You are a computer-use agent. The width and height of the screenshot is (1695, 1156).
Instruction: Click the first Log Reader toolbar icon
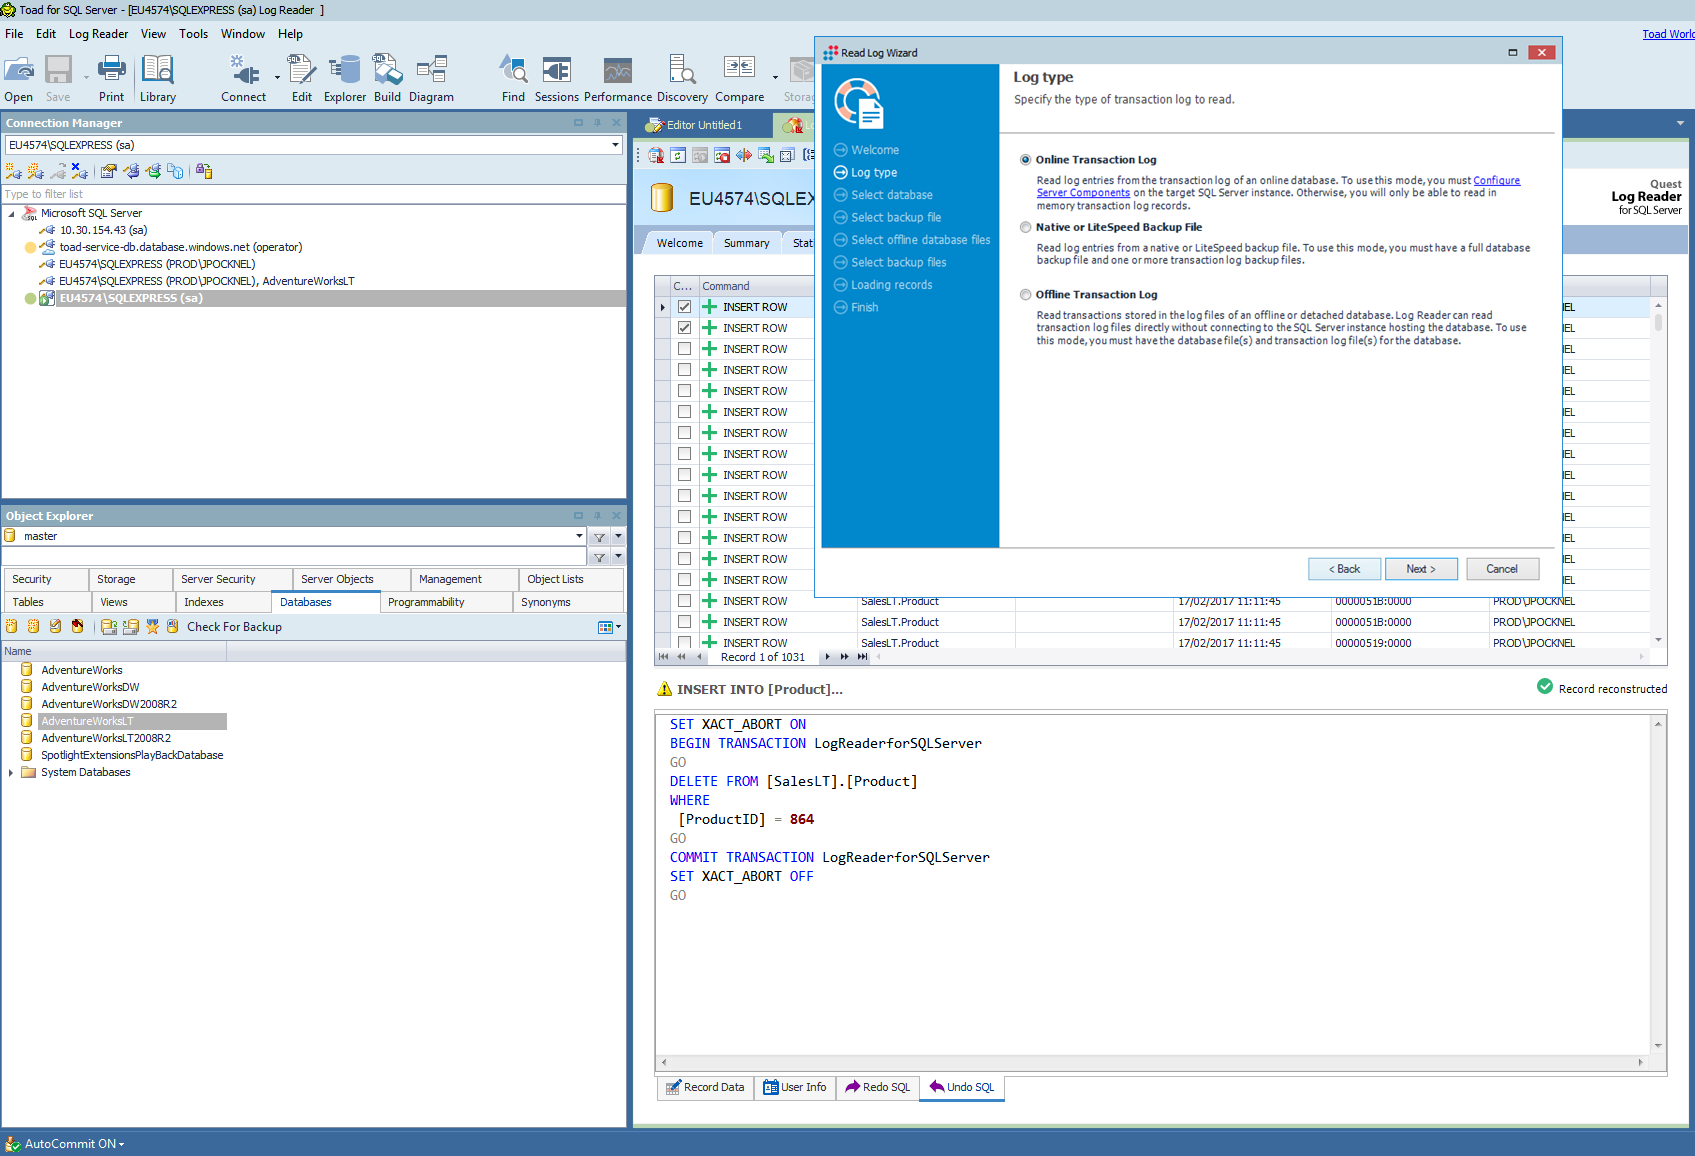656,155
